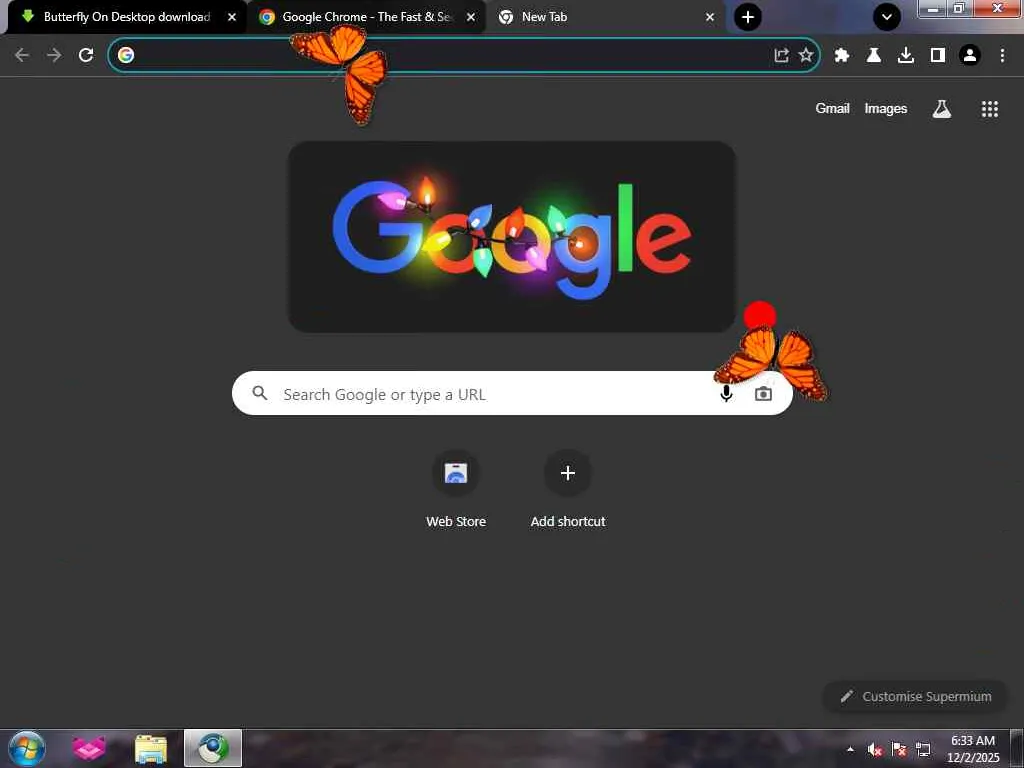Open the Windows Start menu
Viewport: 1024px width, 768px height.
tap(27, 748)
